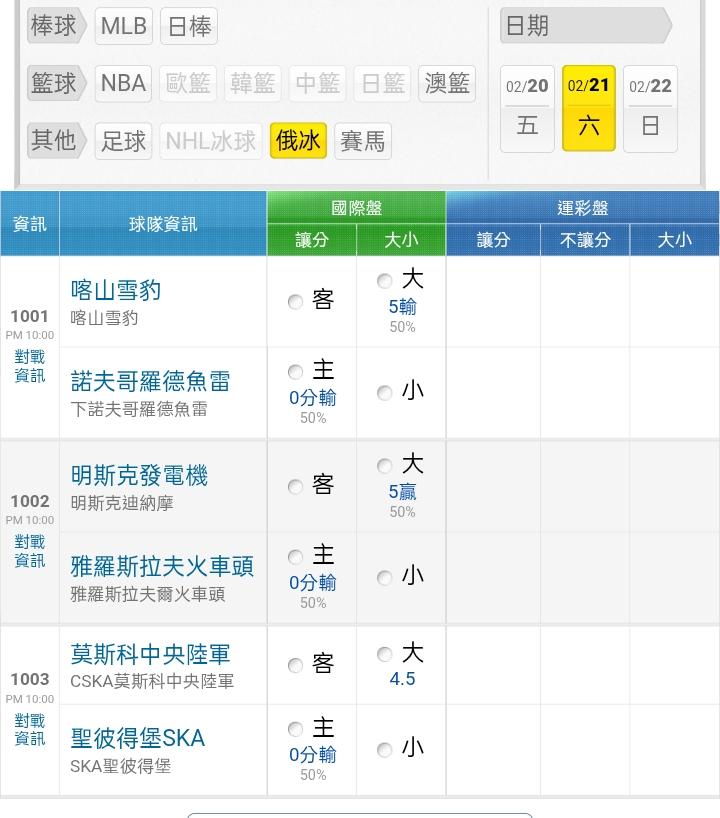Screen dimensions: 720x818
Task: Select the 日棒 league filter
Action: 189,26
